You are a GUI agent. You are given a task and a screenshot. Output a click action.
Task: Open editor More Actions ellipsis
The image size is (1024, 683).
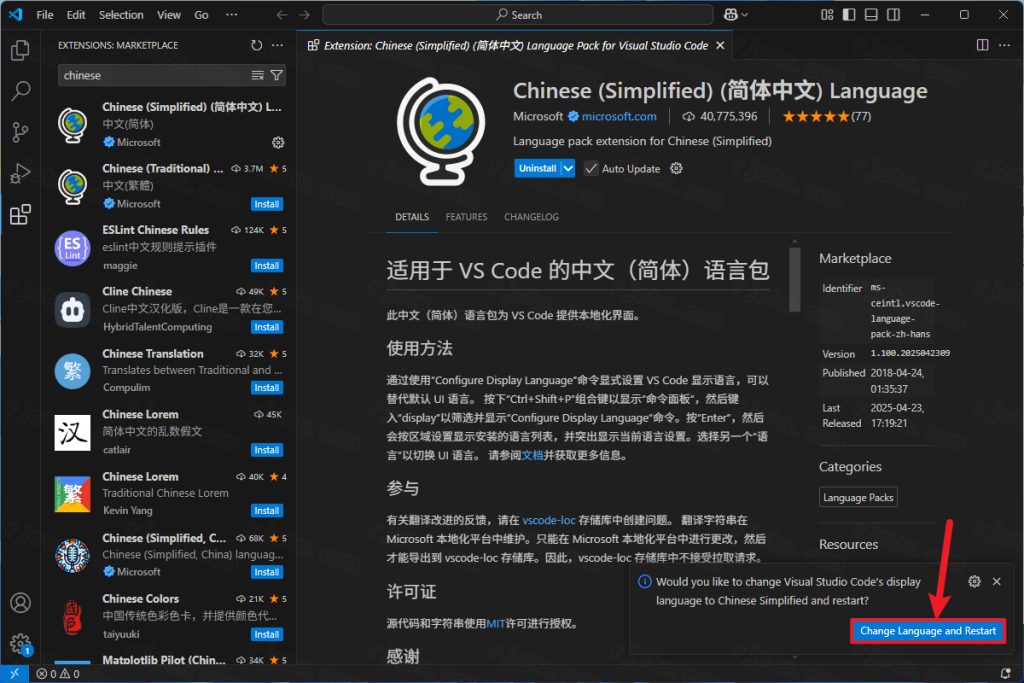click(x=1004, y=45)
